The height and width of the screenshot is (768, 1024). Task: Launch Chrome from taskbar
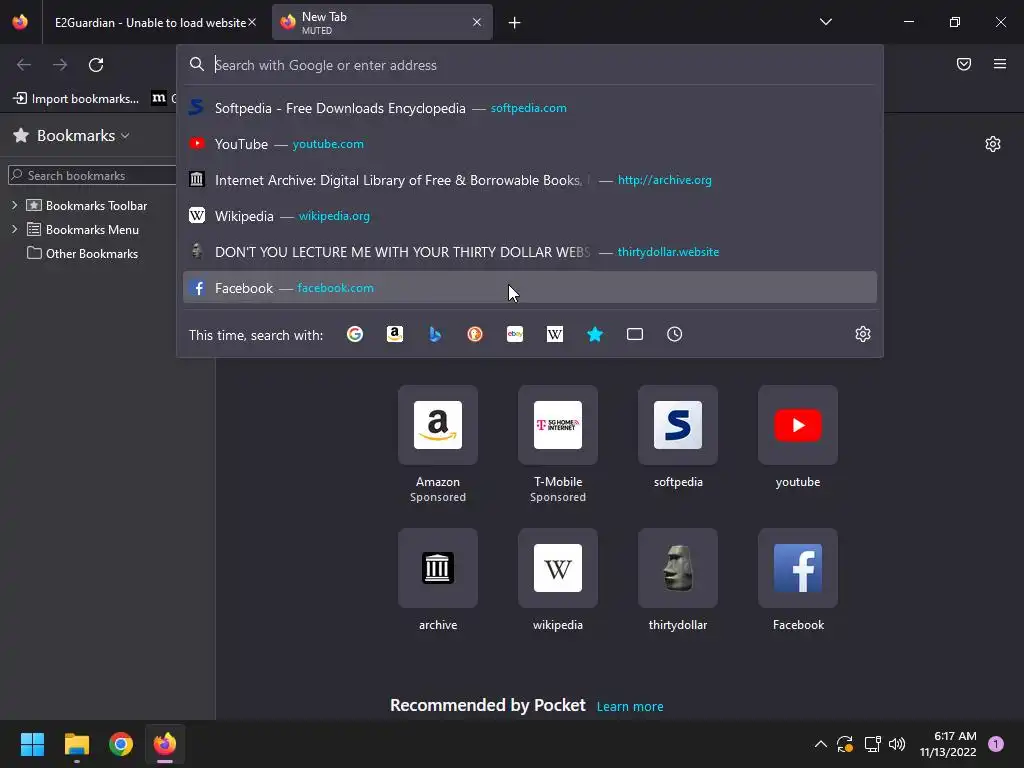121,744
